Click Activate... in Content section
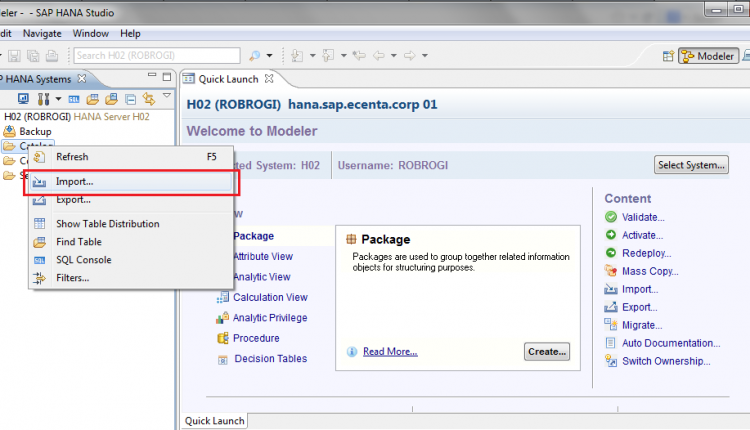 point(642,235)
